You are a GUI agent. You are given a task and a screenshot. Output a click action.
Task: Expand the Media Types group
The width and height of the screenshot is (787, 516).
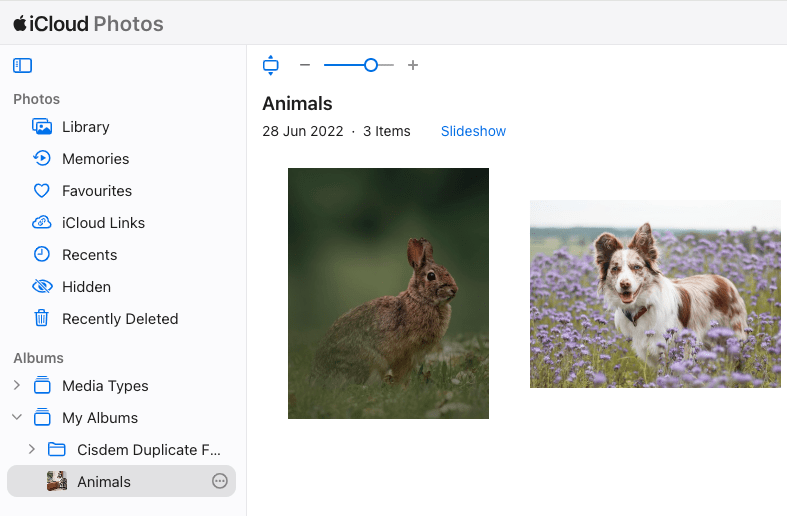(16, 386)
